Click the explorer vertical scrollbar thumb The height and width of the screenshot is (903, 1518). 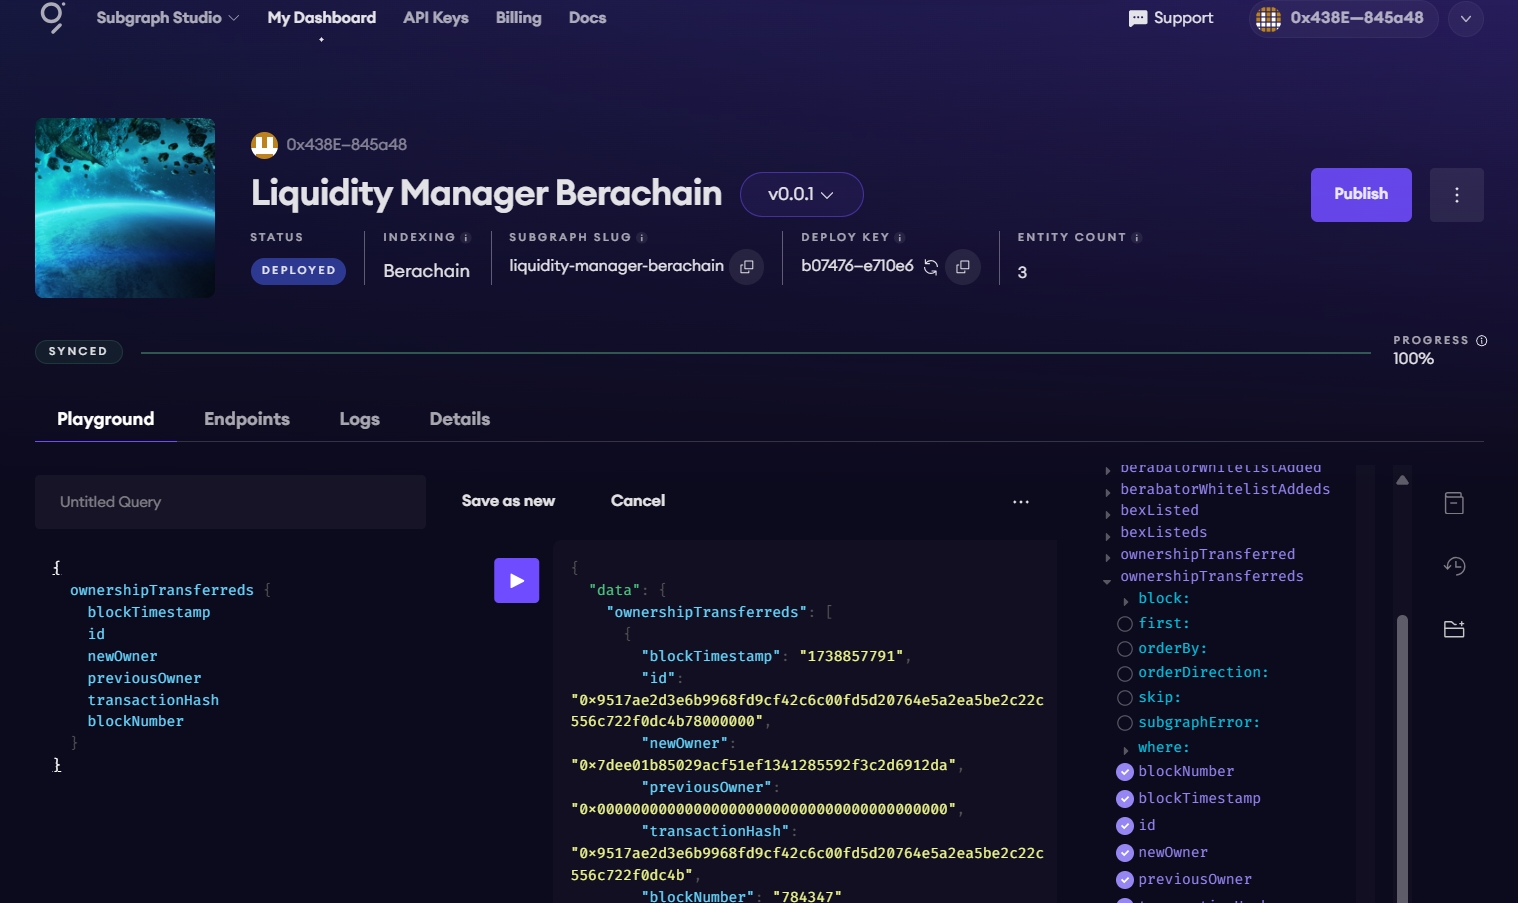click(x=1402, y=758)
